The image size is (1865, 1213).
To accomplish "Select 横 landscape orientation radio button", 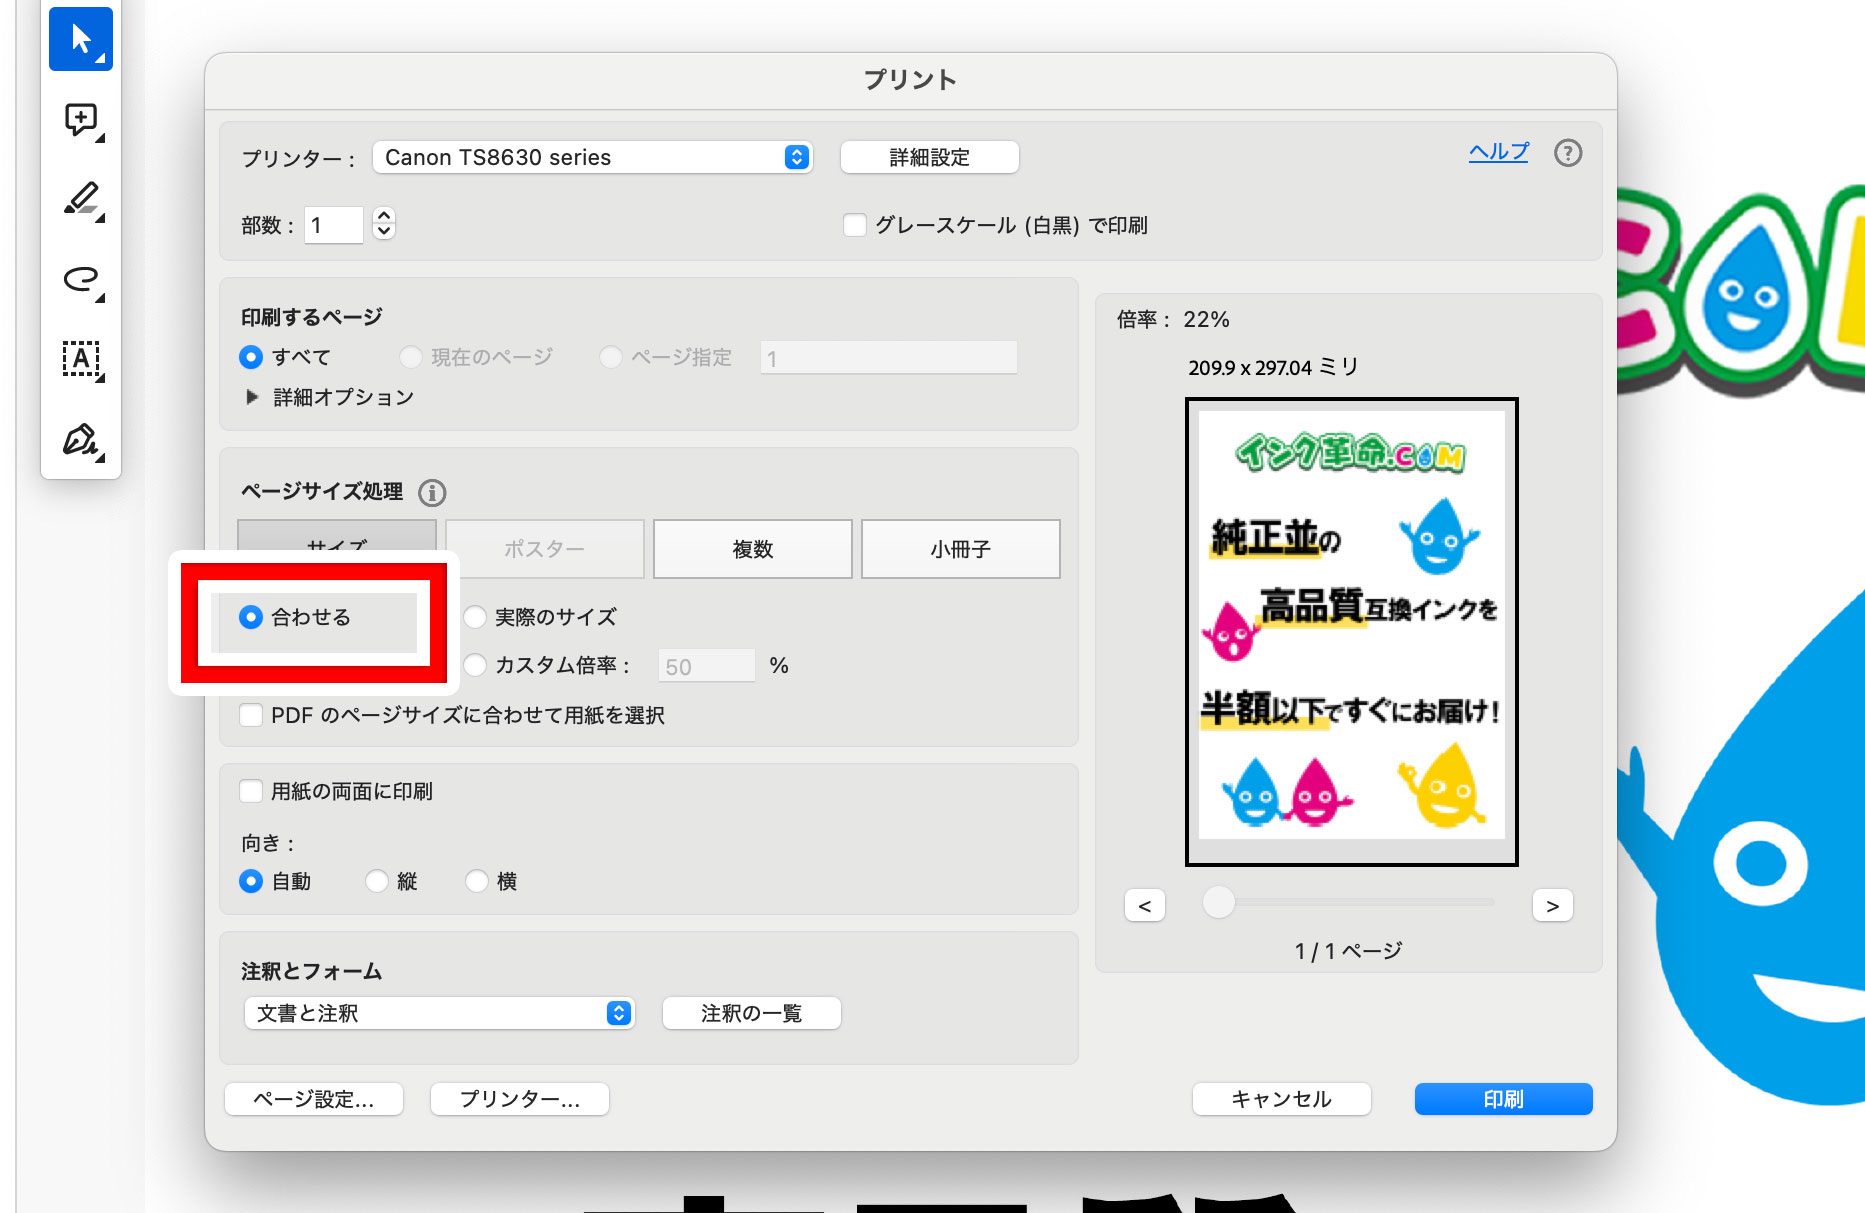I will point(477,881).
